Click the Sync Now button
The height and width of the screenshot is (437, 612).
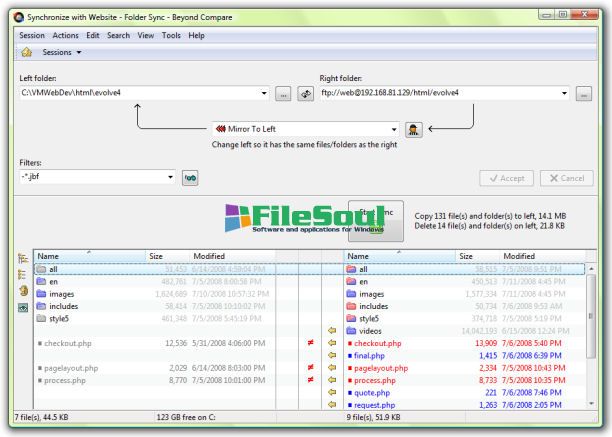[x=376, y=221]
